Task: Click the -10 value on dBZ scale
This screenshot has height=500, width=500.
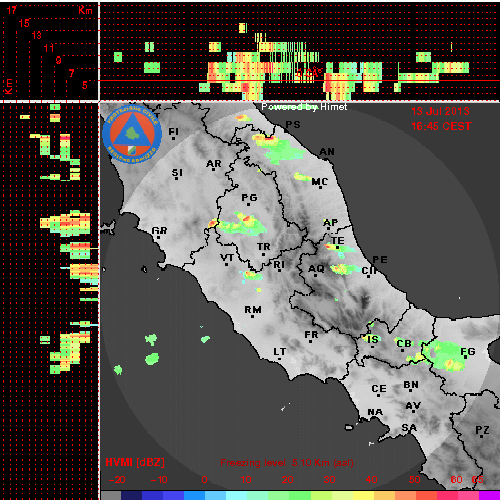Action: point(159,480)
